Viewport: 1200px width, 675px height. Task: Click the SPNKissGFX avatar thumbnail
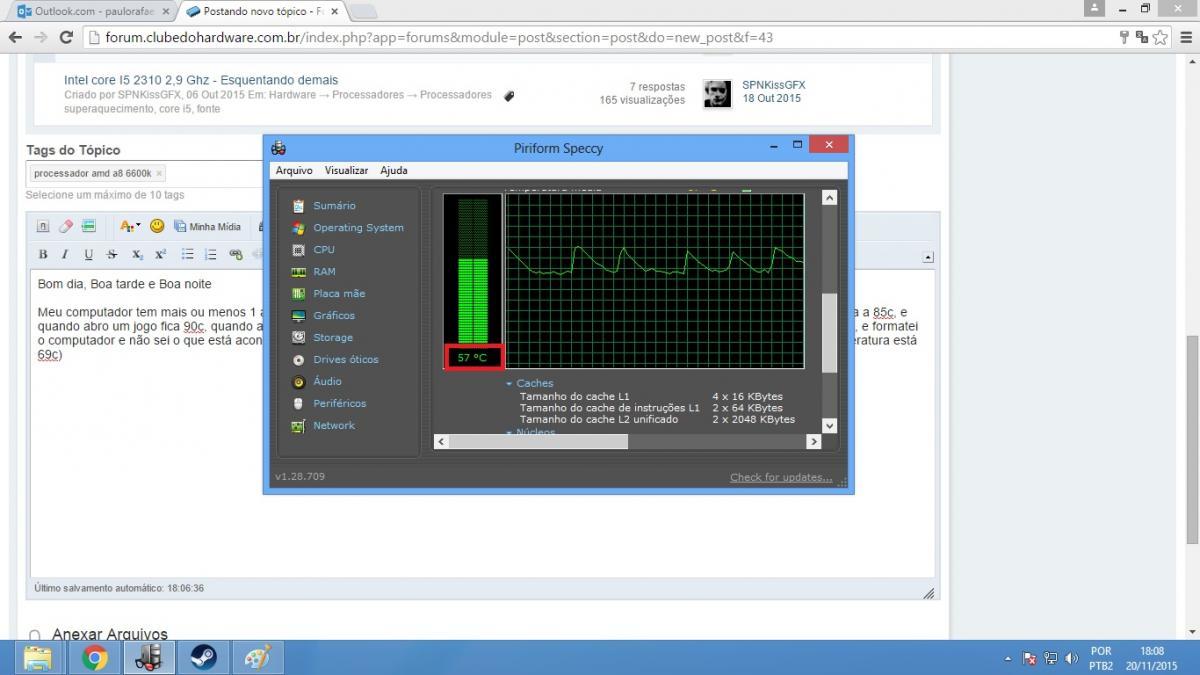pos(716,94)
